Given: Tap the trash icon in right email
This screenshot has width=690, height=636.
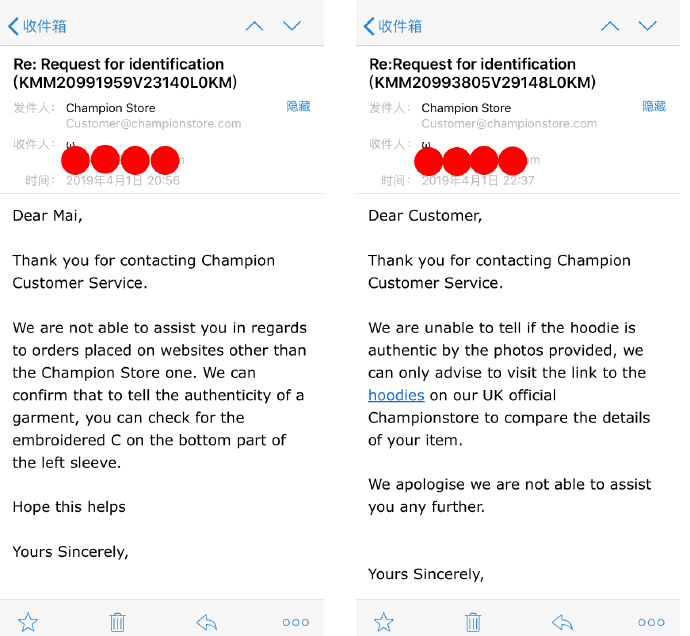Looking at the screenshot, I should (474, 622).
